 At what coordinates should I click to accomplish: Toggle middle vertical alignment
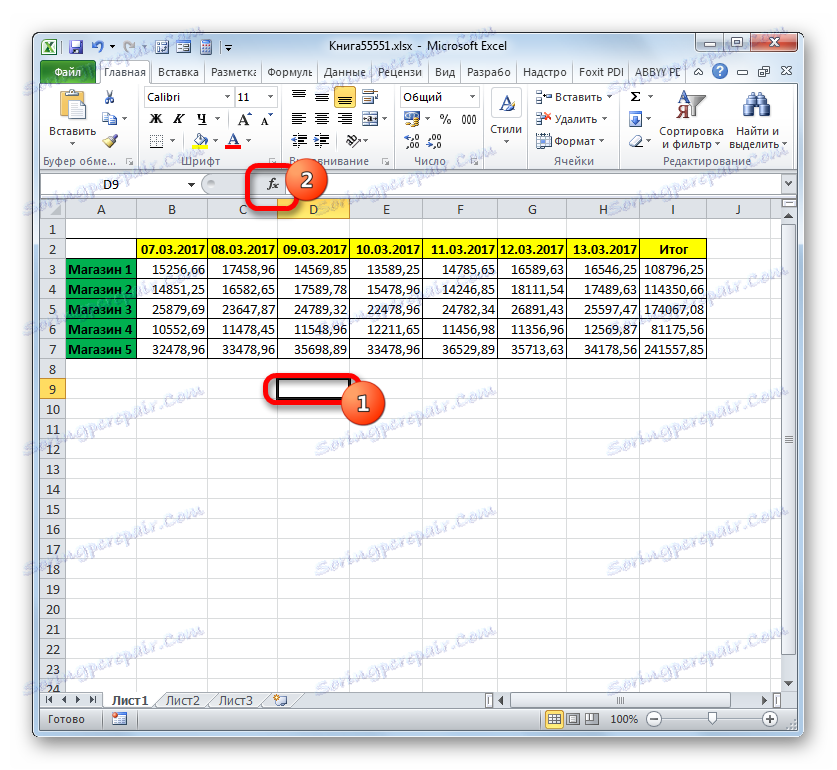(x=322, y=97)
